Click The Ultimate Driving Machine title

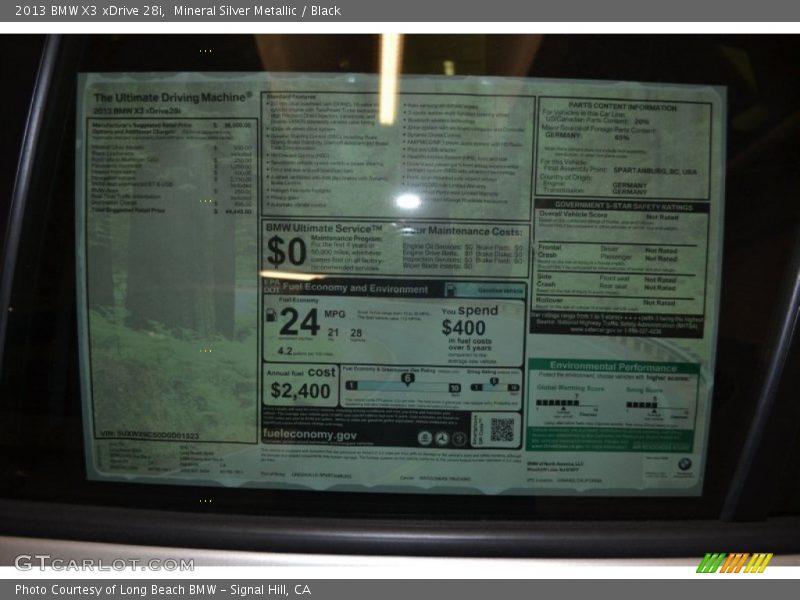[x=172, y=98]
